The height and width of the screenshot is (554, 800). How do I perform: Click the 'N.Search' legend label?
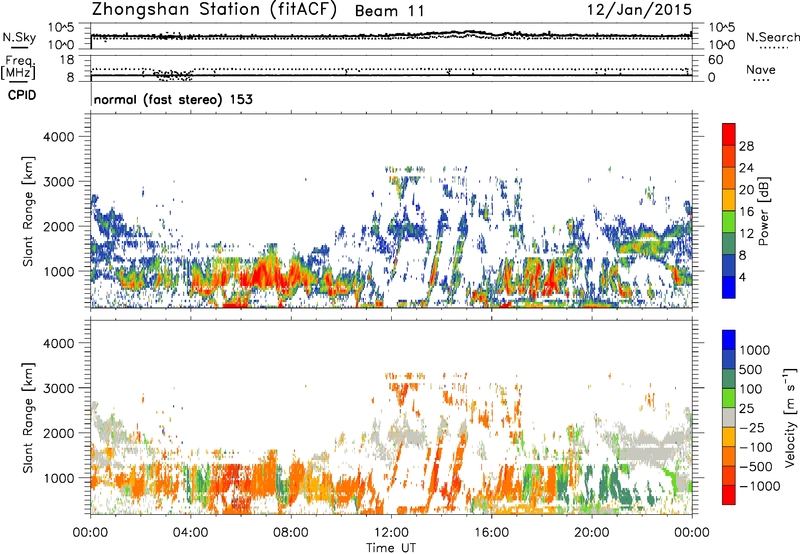click(773, 37)
